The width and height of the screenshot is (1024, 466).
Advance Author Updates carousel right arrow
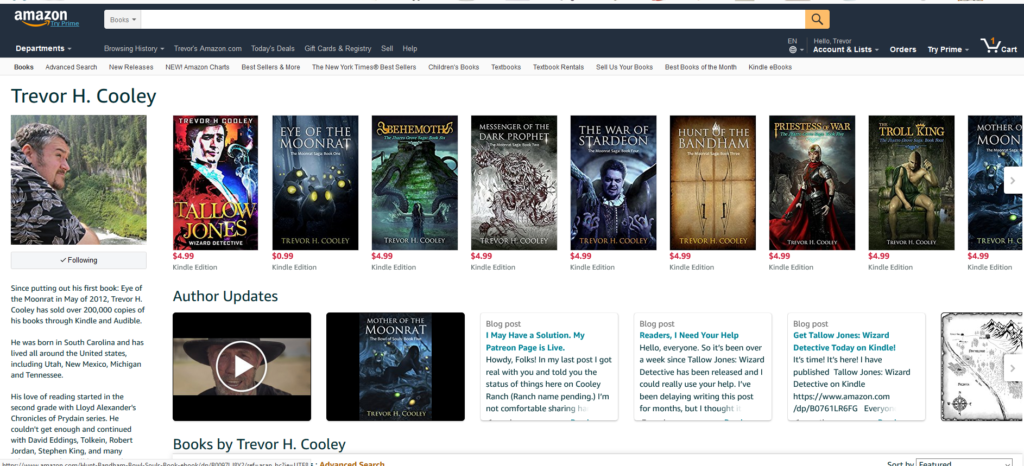click(x=1013, y=368)
